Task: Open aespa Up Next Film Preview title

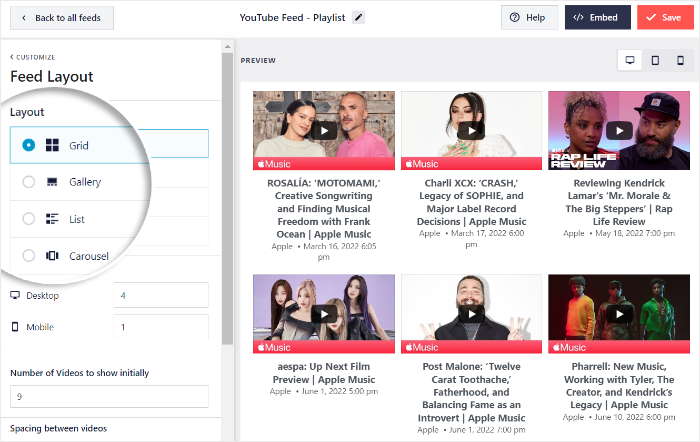Action: (x=324, y=373)
